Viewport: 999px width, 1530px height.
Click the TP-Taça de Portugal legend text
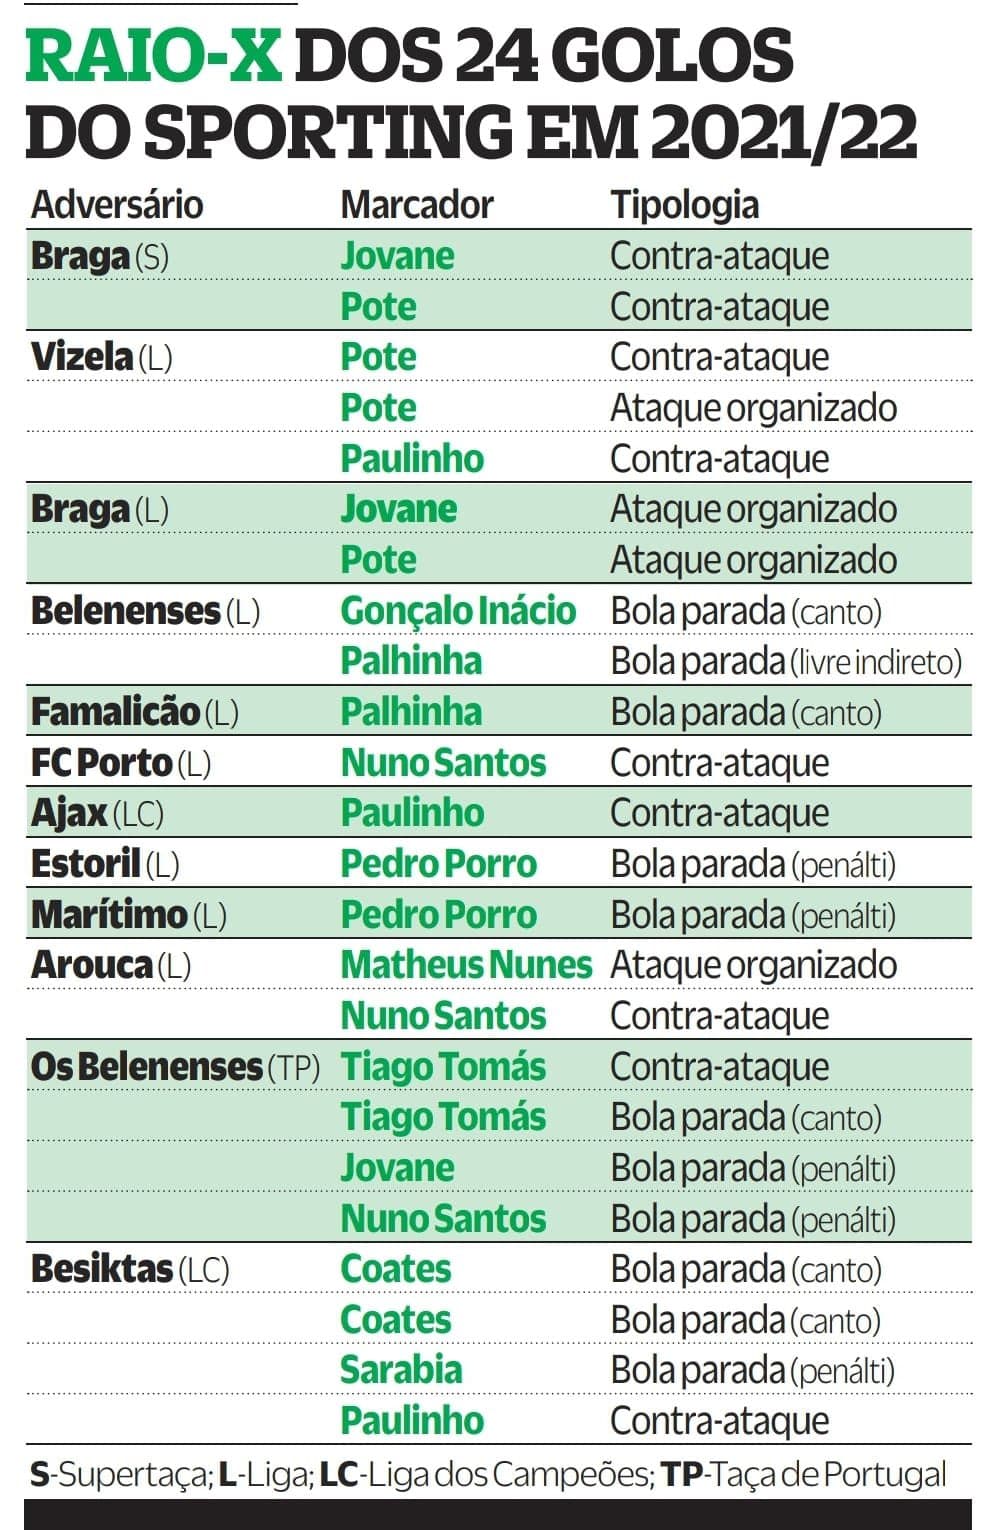(803, 1475)
